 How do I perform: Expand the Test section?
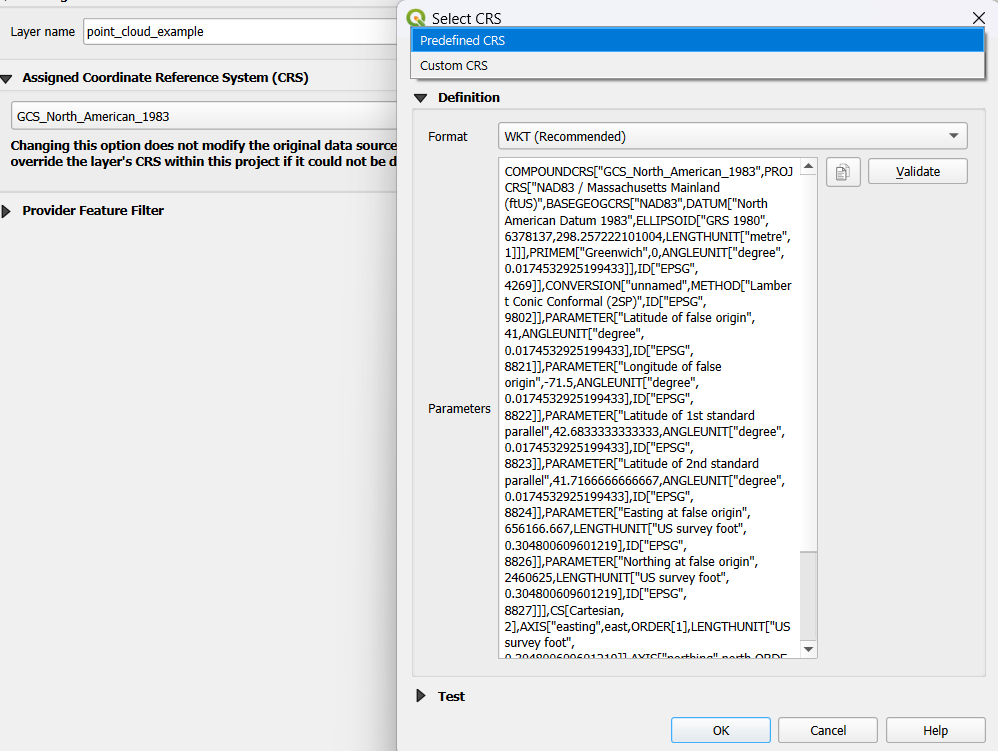[x=421, y=696]
